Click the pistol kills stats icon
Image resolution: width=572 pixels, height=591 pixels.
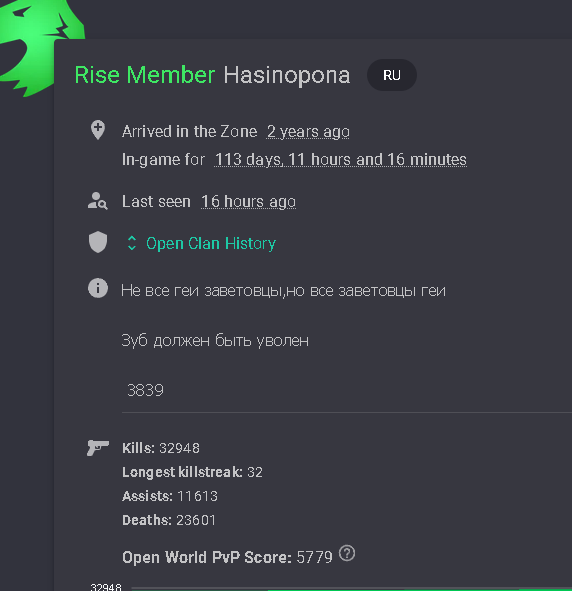tap(98, 448)
